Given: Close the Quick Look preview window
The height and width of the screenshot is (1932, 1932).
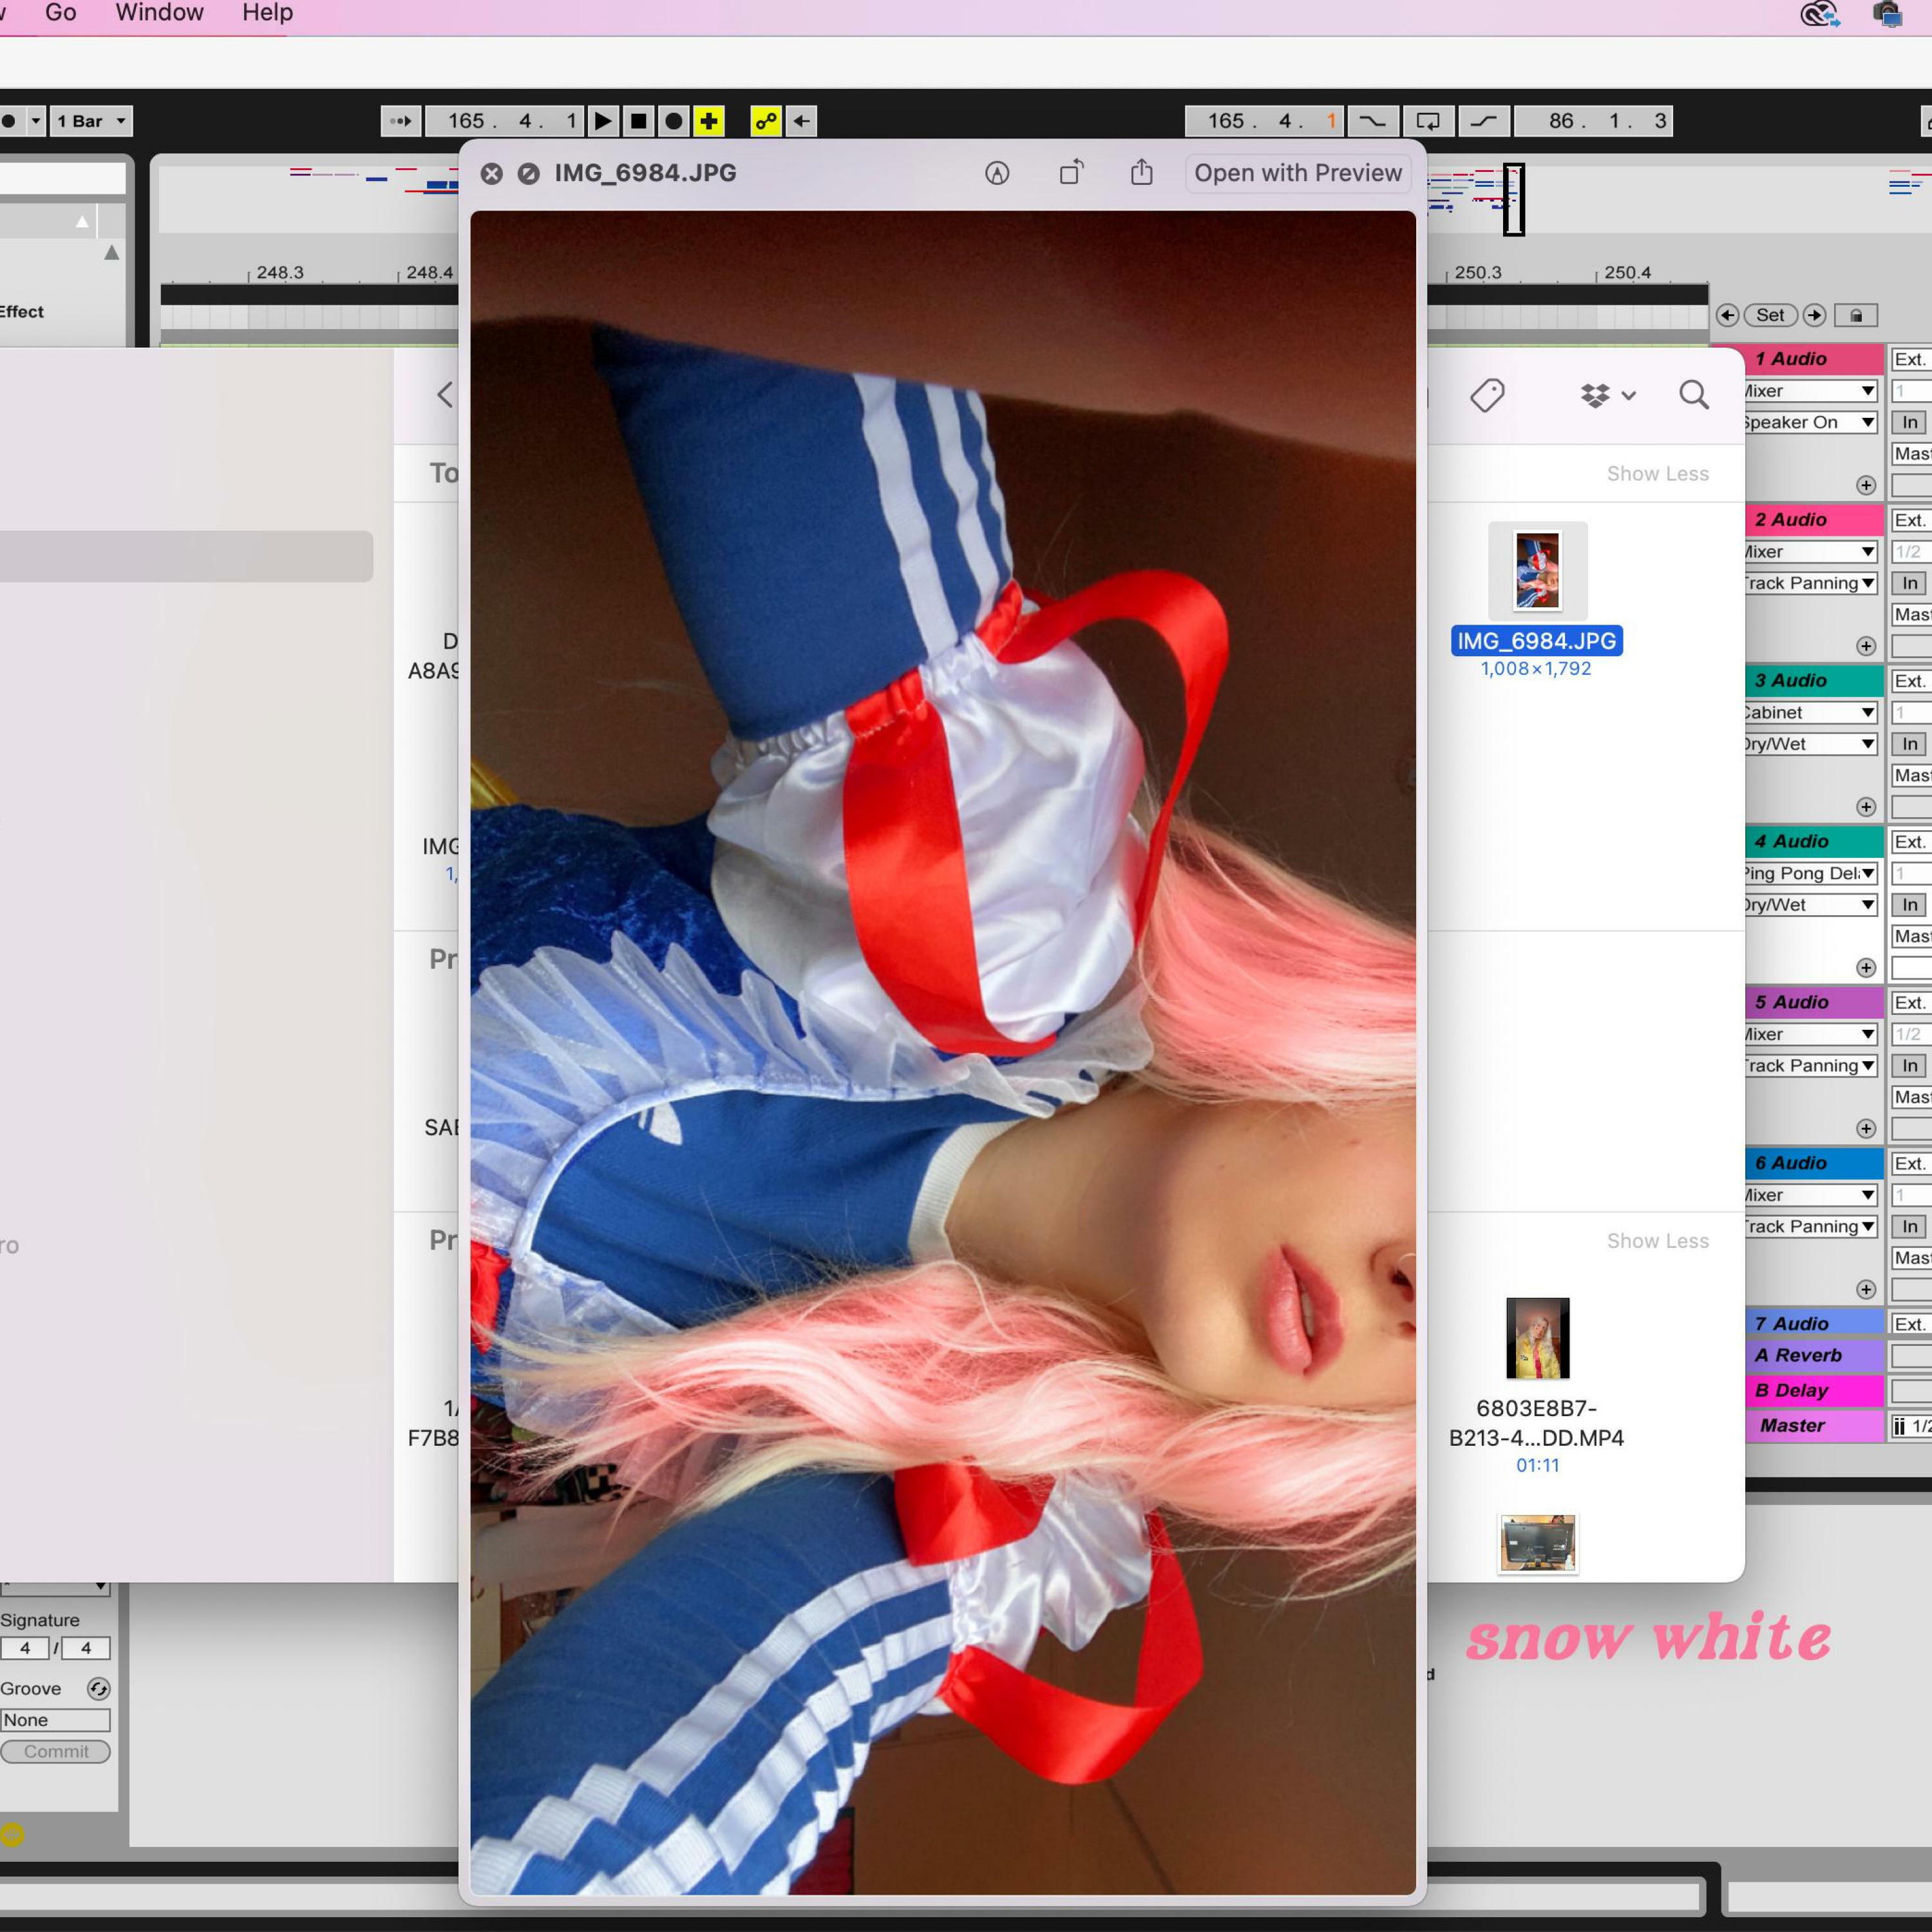Looking at the screenshot, I should [491, 174].
